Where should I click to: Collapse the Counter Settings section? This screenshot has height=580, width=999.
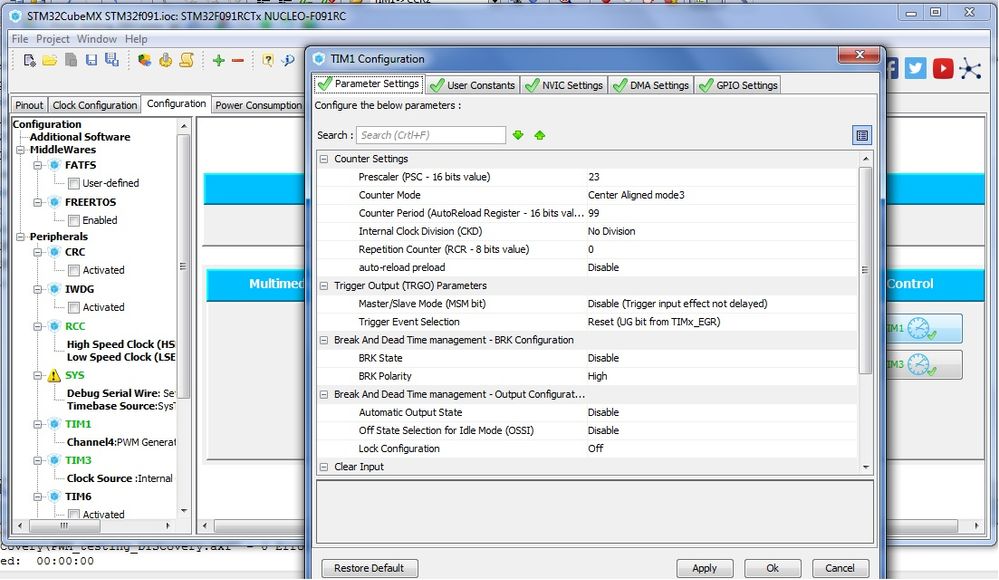pyautogui.click(x=324, y=159)
